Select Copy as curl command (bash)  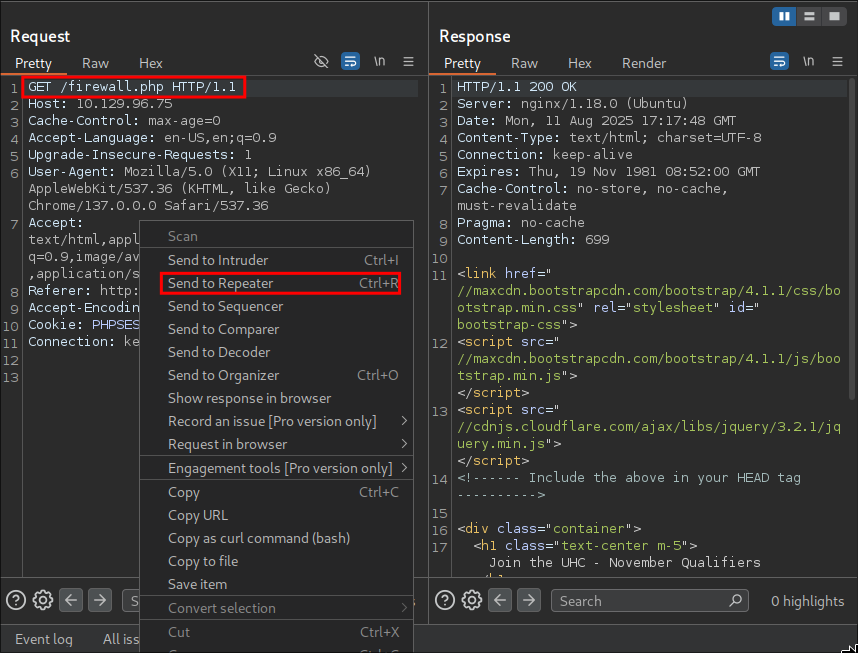[x=276, y=538]
